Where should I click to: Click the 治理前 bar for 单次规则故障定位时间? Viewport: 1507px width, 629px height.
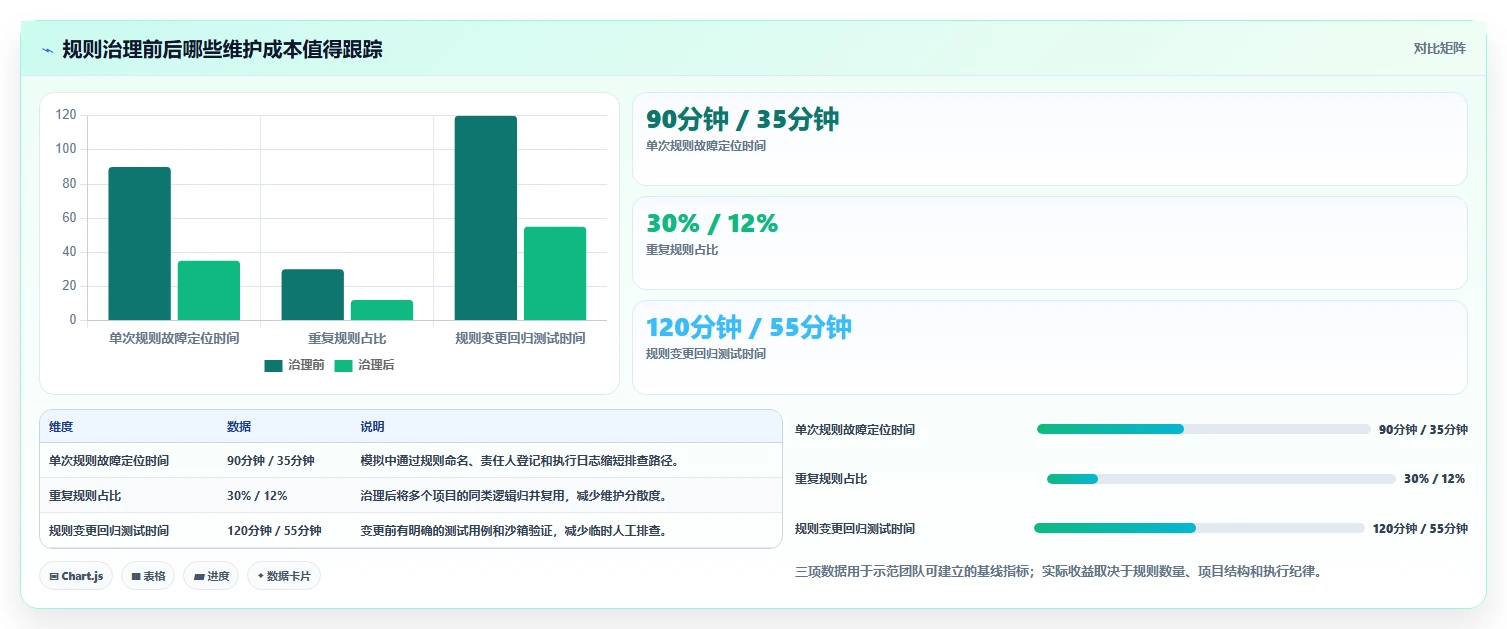pos(140,244)
